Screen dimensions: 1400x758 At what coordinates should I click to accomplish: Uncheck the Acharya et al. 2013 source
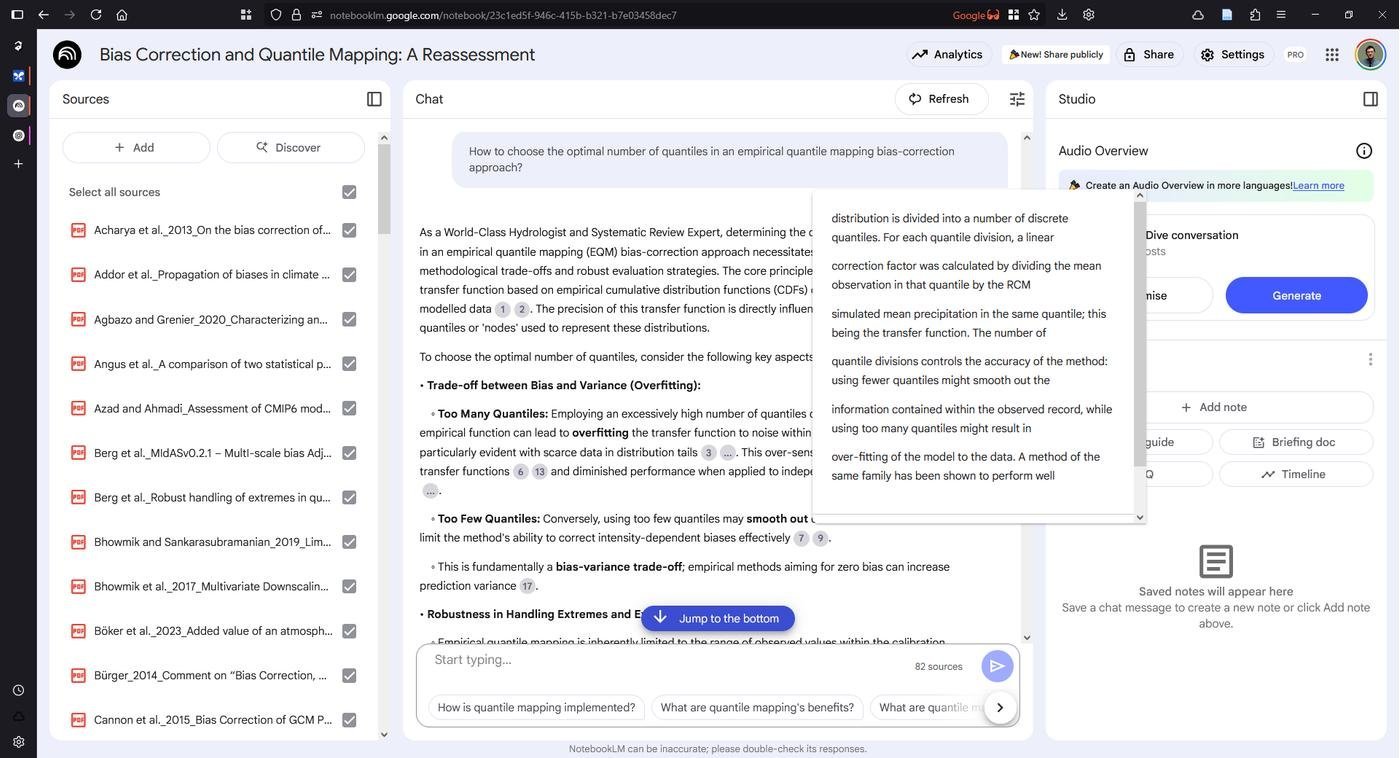pyautogui.click(x=349, y=230)
